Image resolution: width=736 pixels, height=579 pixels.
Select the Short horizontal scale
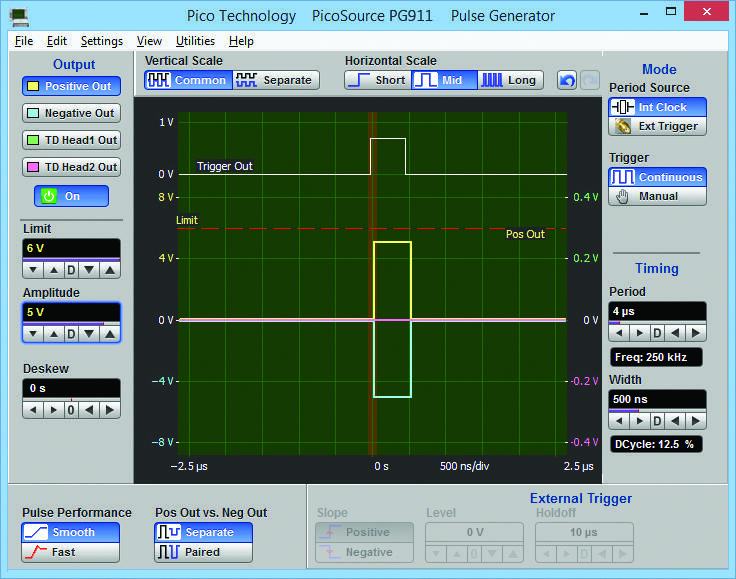tap(377, 80)
